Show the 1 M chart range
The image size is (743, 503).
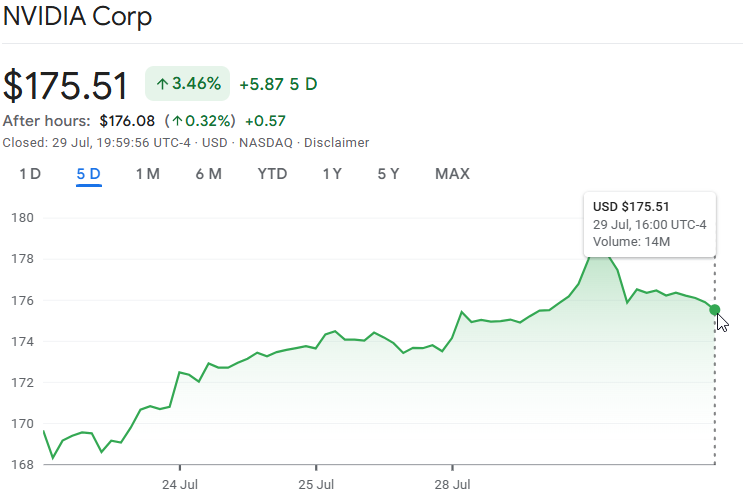point(148,174)
